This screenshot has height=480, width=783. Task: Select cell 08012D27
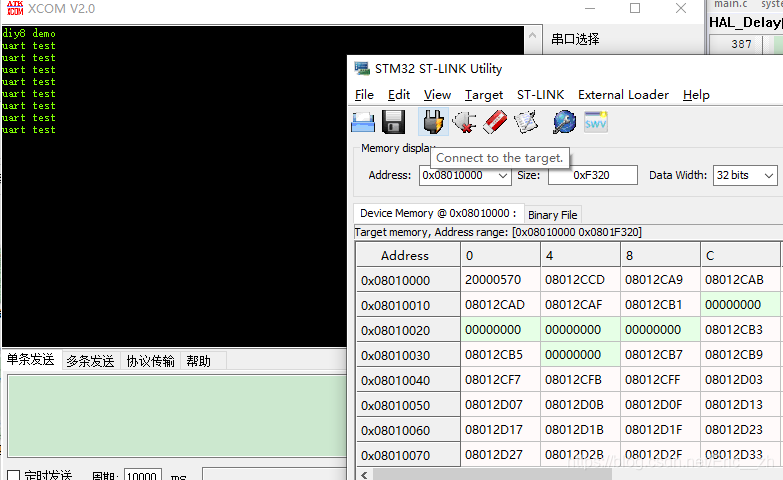point(500,455)
